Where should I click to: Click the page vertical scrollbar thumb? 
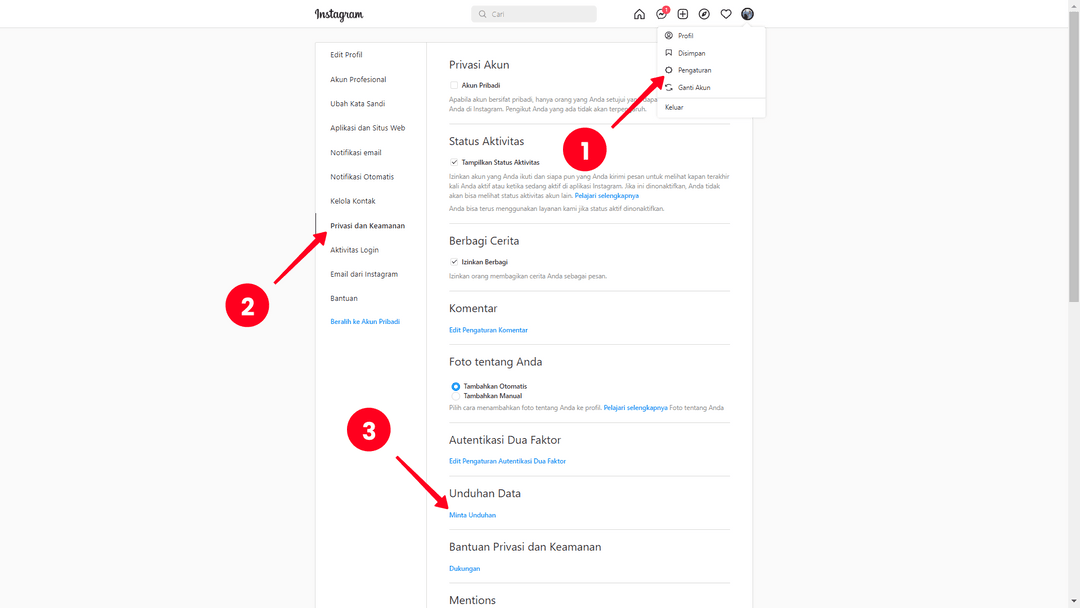(1074, 157)
